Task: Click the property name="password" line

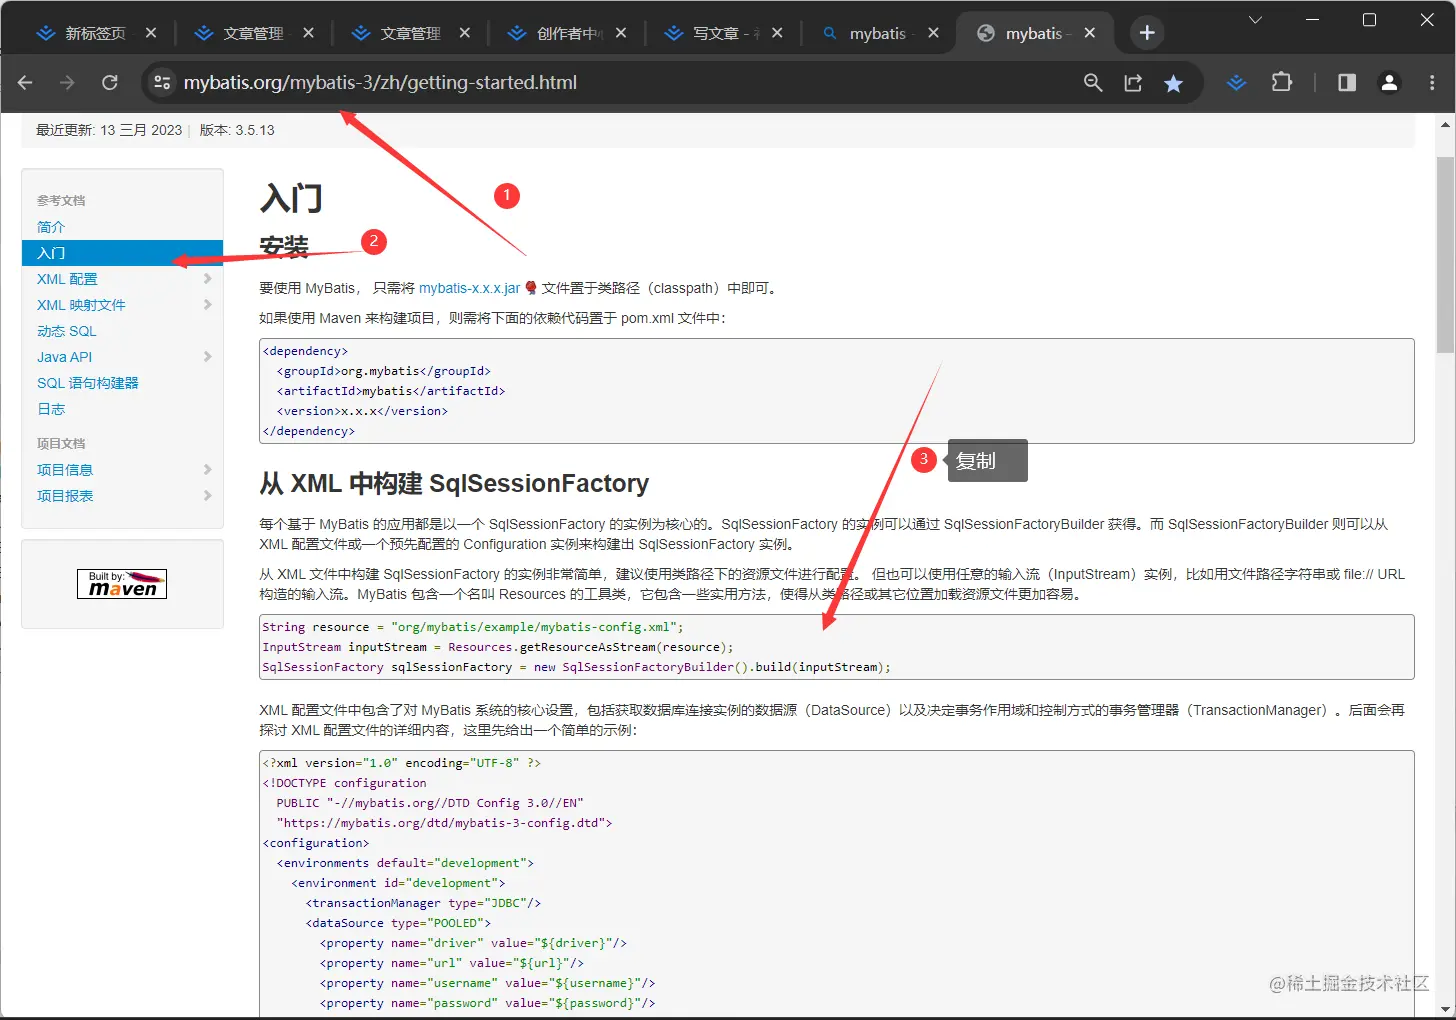Action: click(x=488, y=1003)
